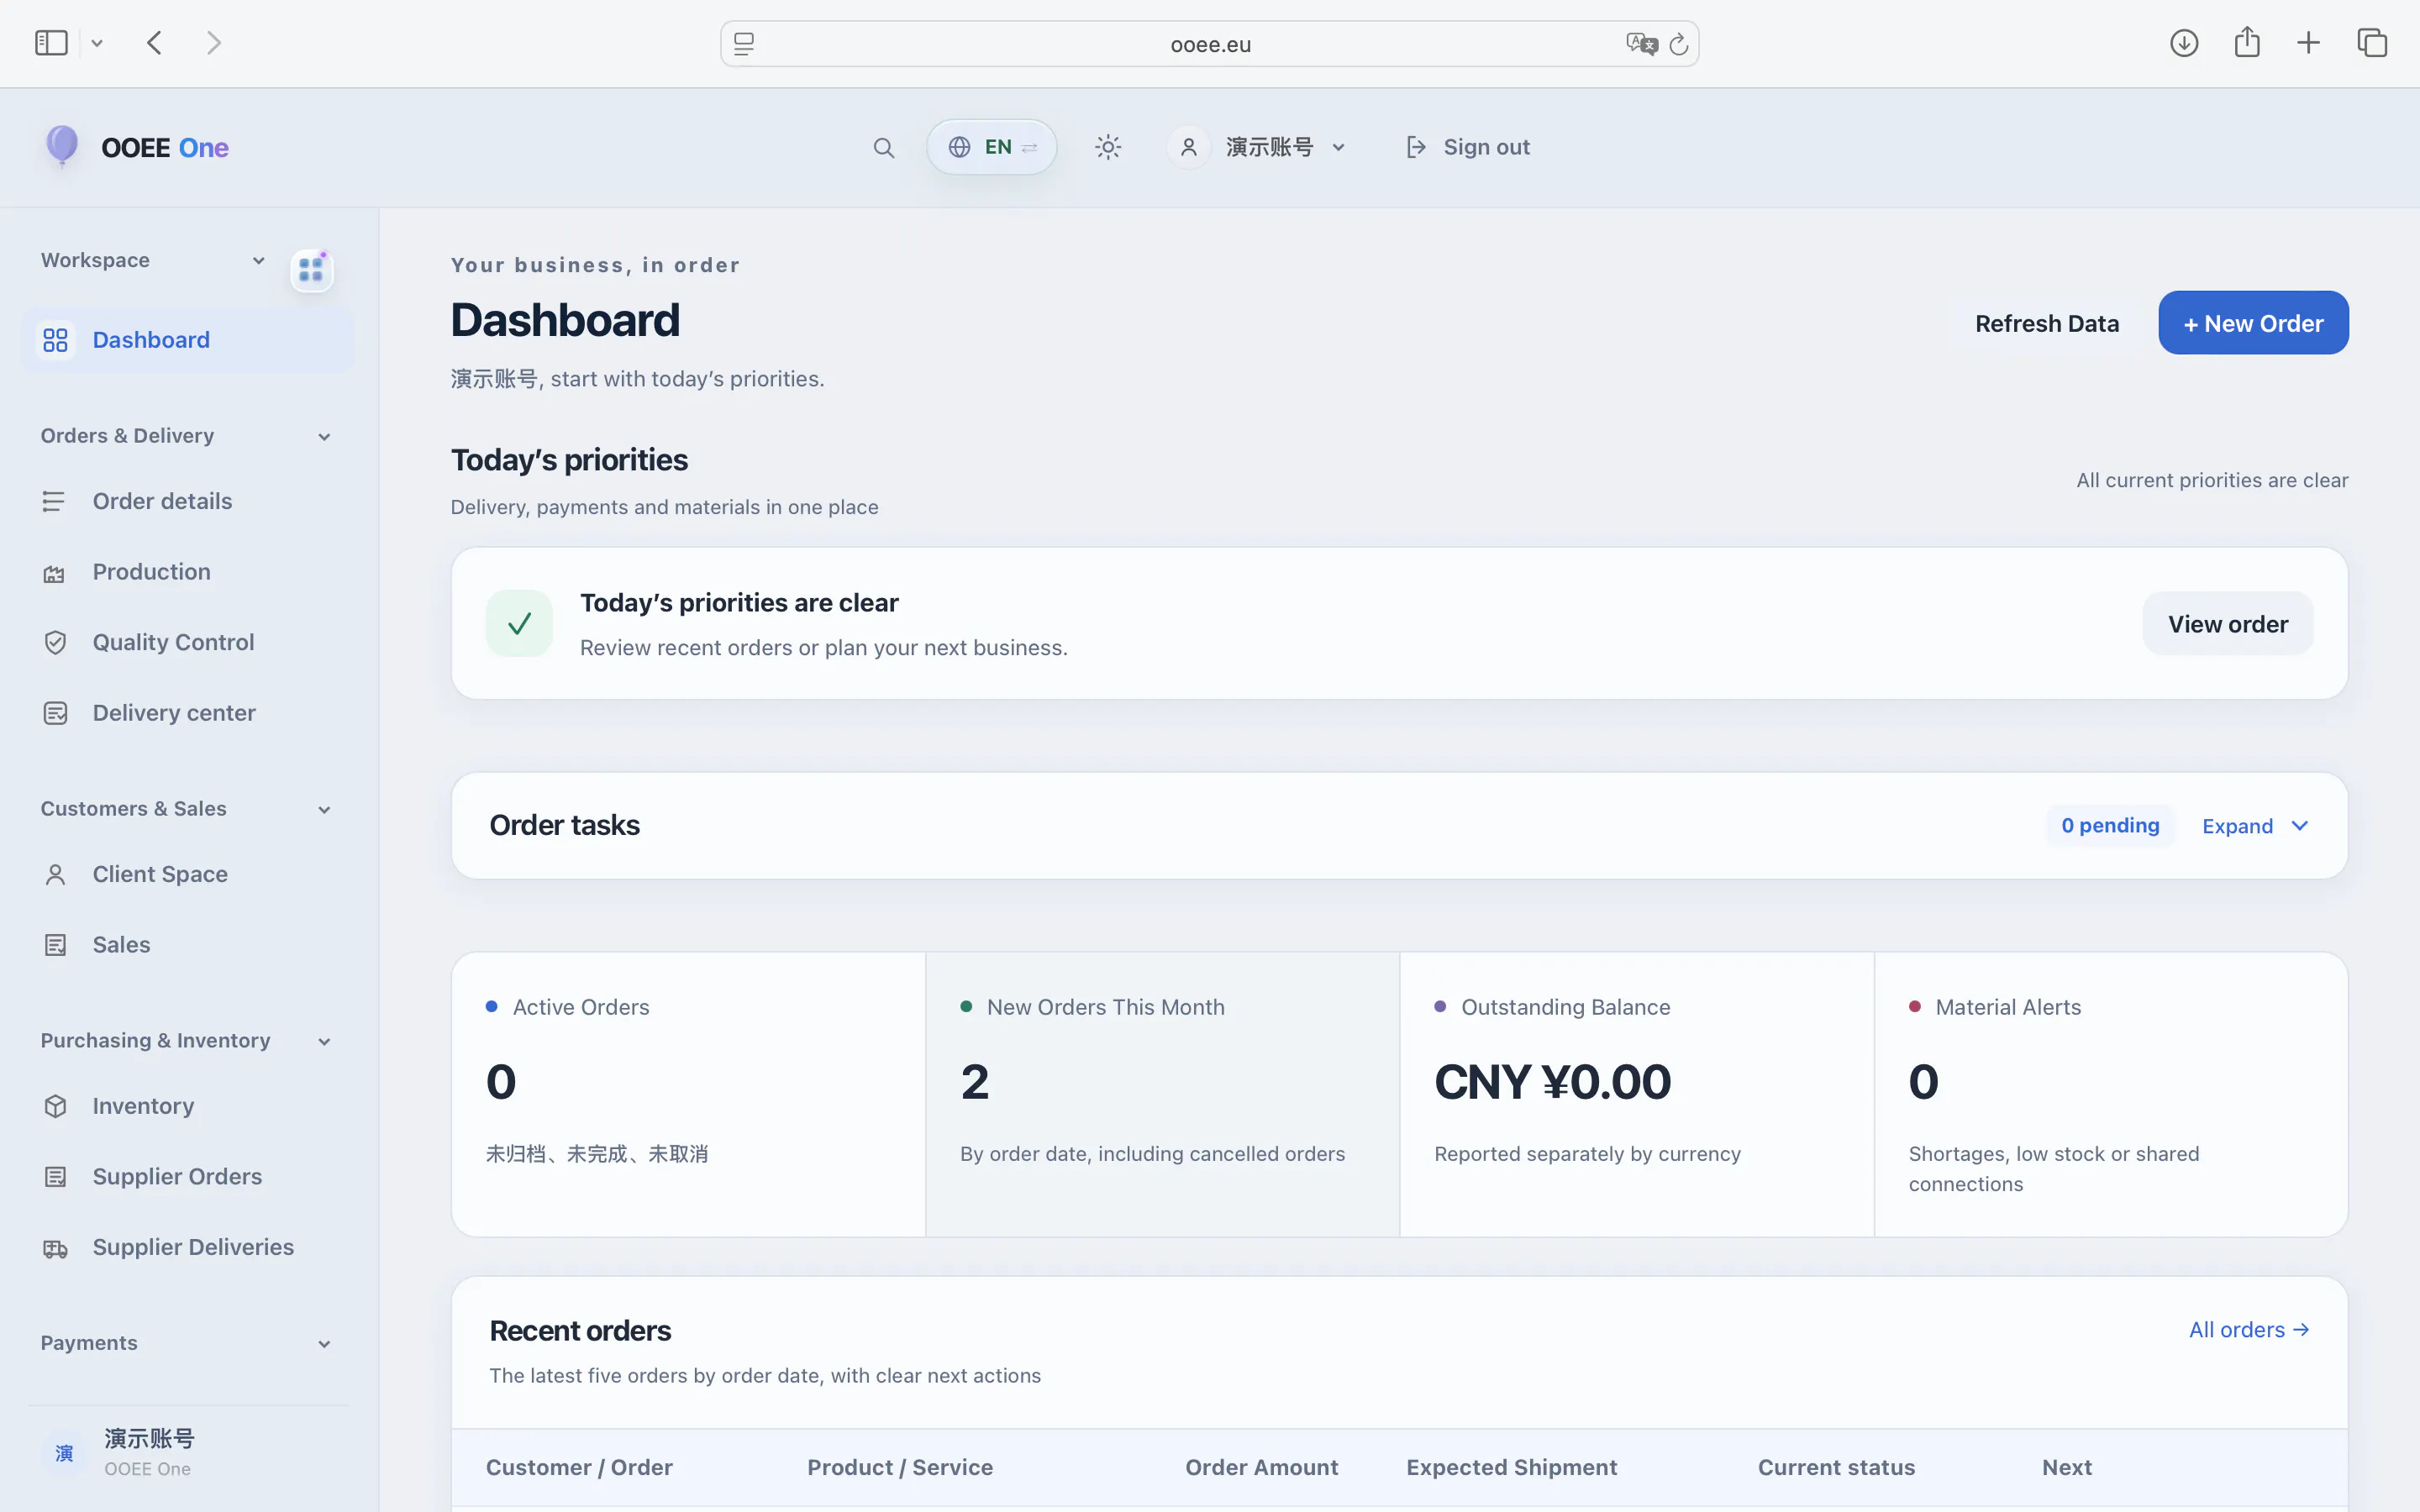This screenshot has height=1512, width=2420.
Task: Click Sign out in the header
Action: [1467, 147]
